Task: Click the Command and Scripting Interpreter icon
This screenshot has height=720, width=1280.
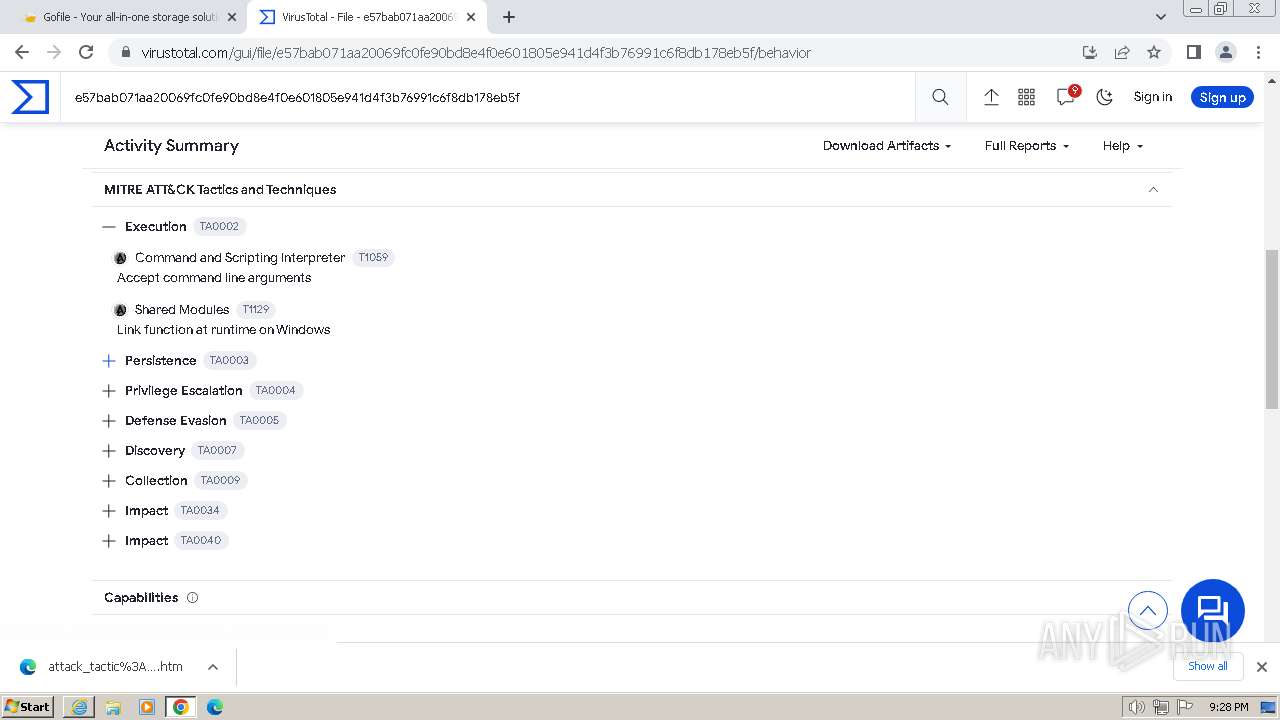Action: (120, 257)
